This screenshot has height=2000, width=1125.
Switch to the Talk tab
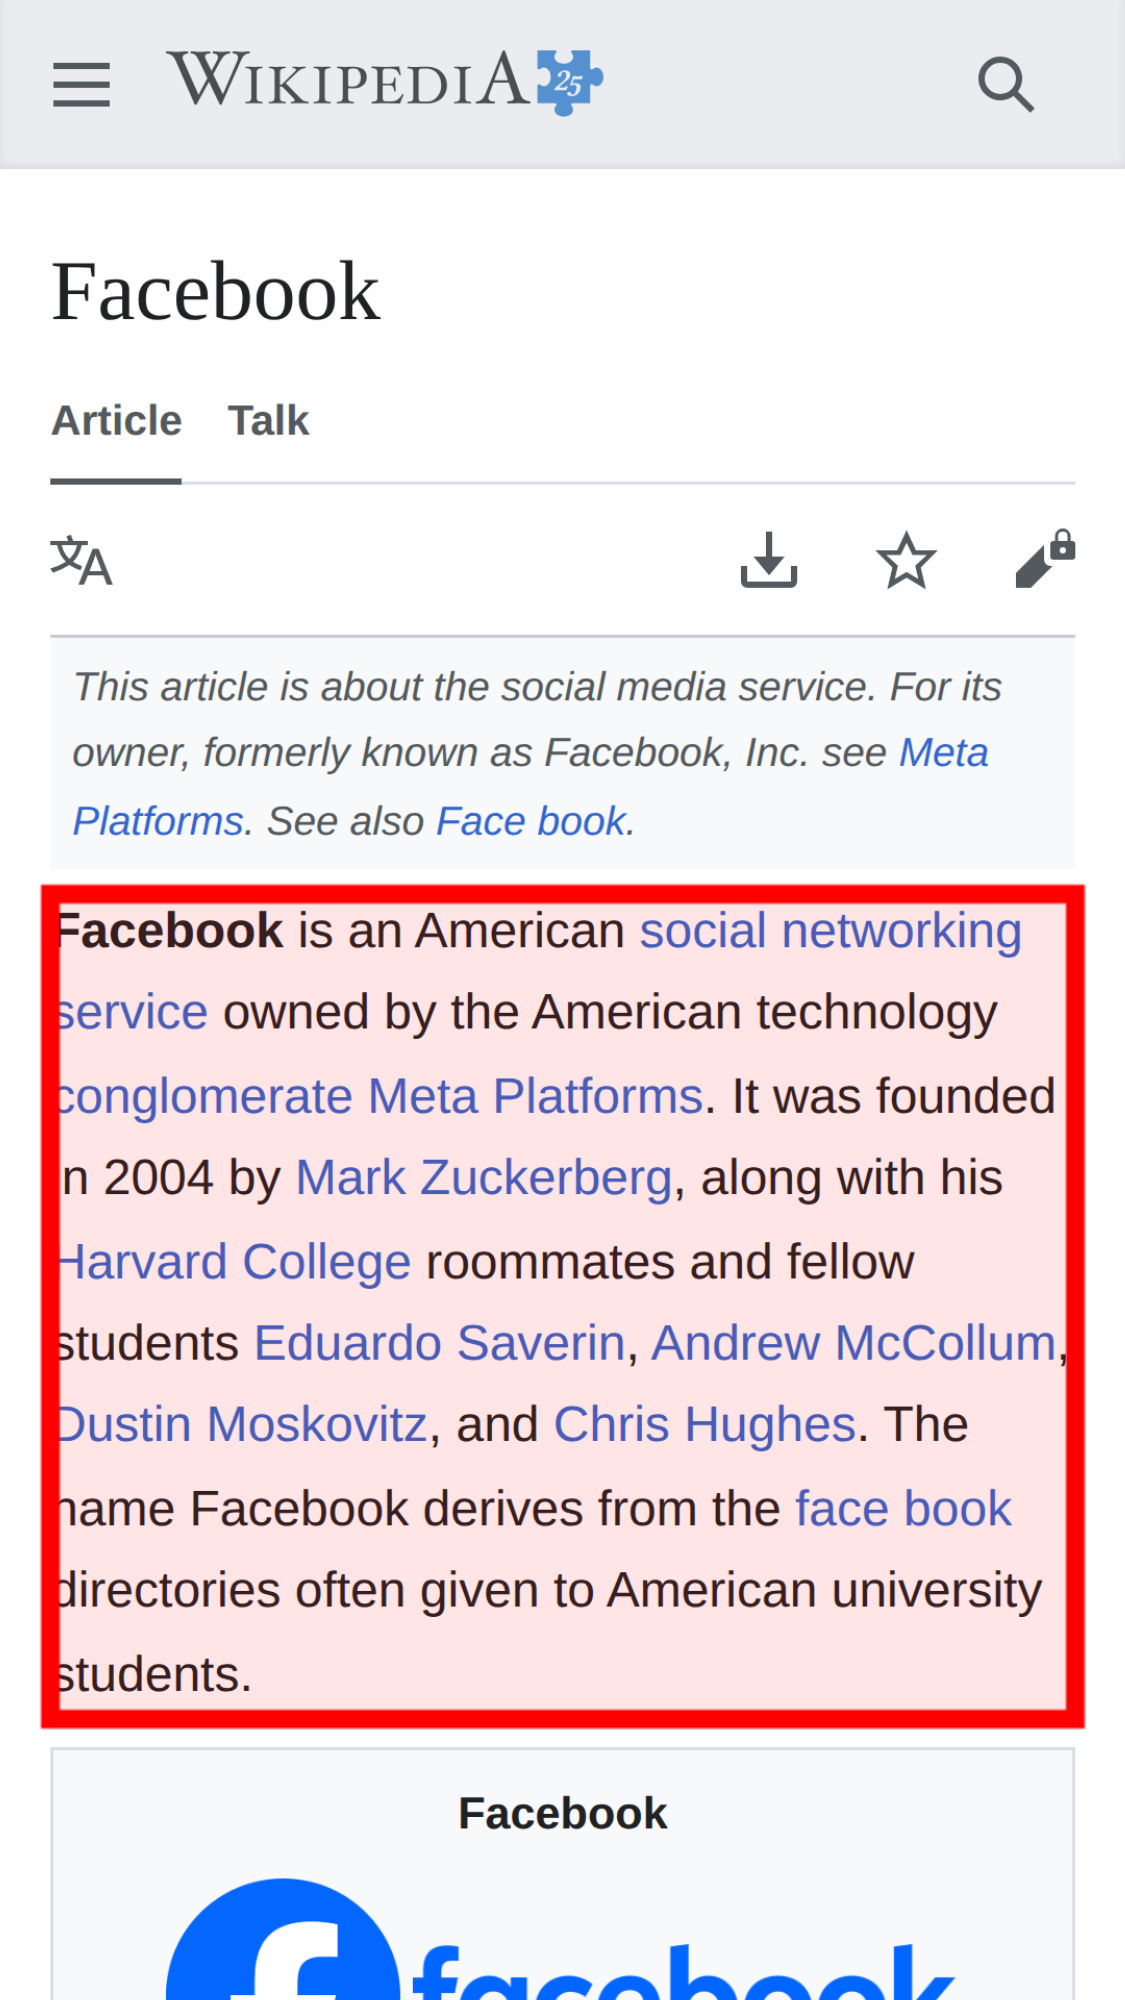(268, 421)
